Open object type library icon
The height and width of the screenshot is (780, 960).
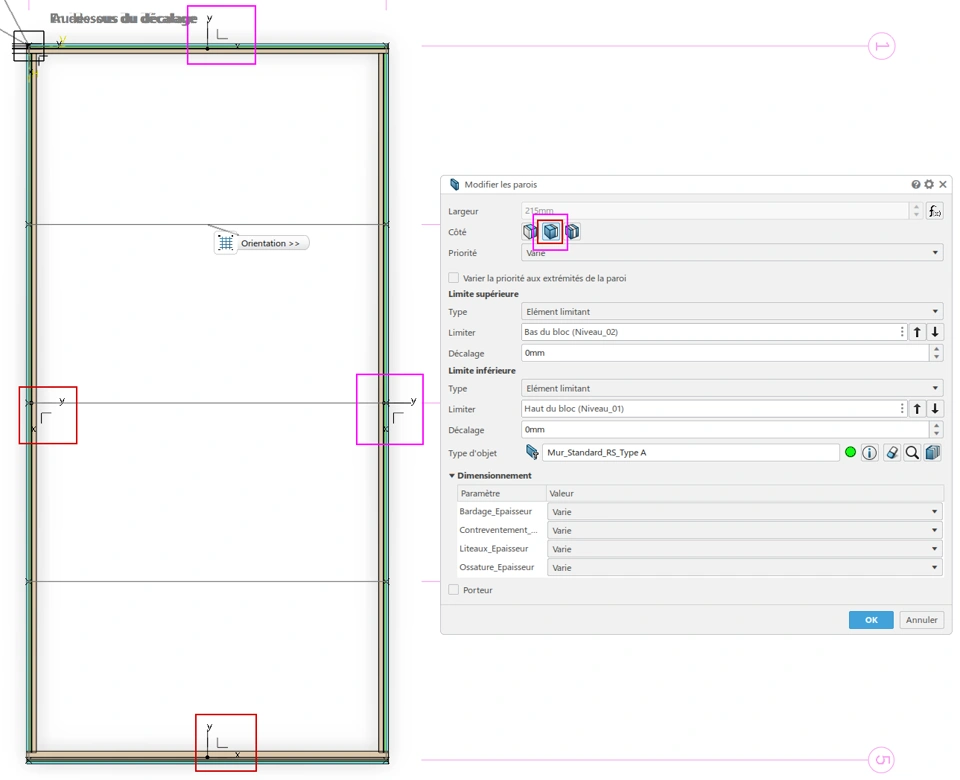[932, 452]
